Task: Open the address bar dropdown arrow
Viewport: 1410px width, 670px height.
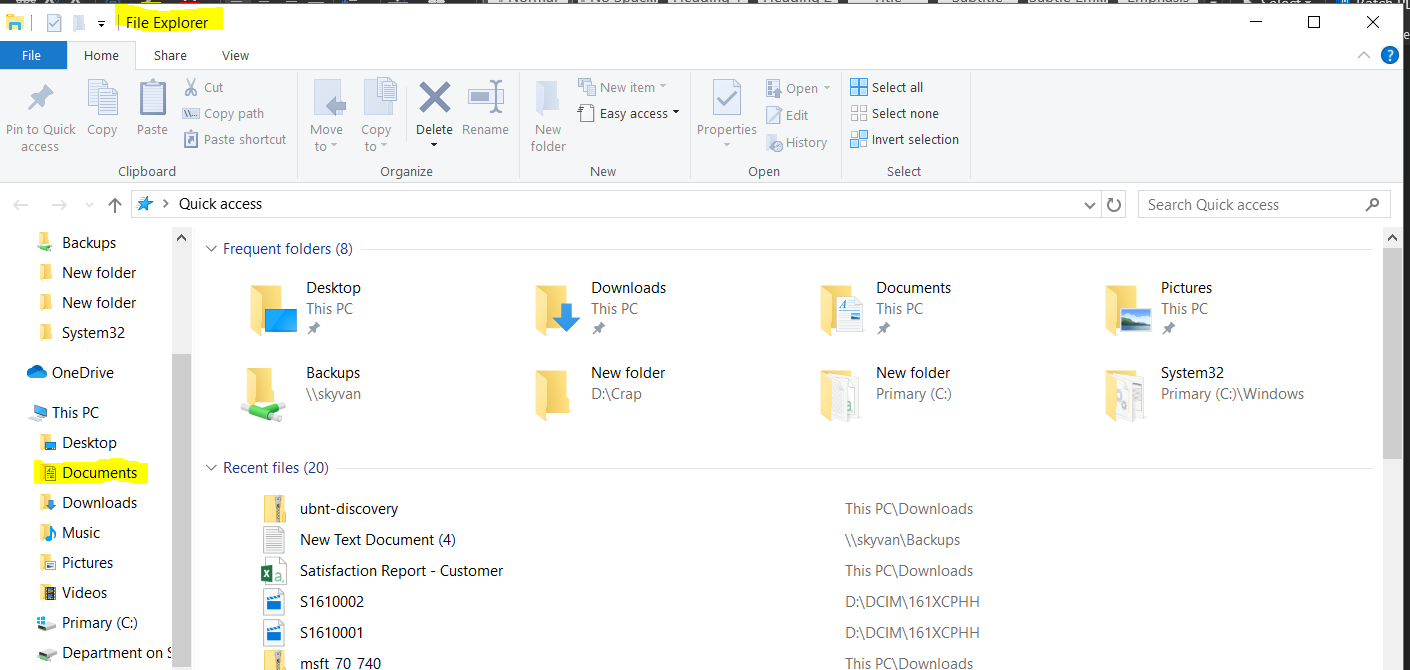Action: pos(1089,204)
